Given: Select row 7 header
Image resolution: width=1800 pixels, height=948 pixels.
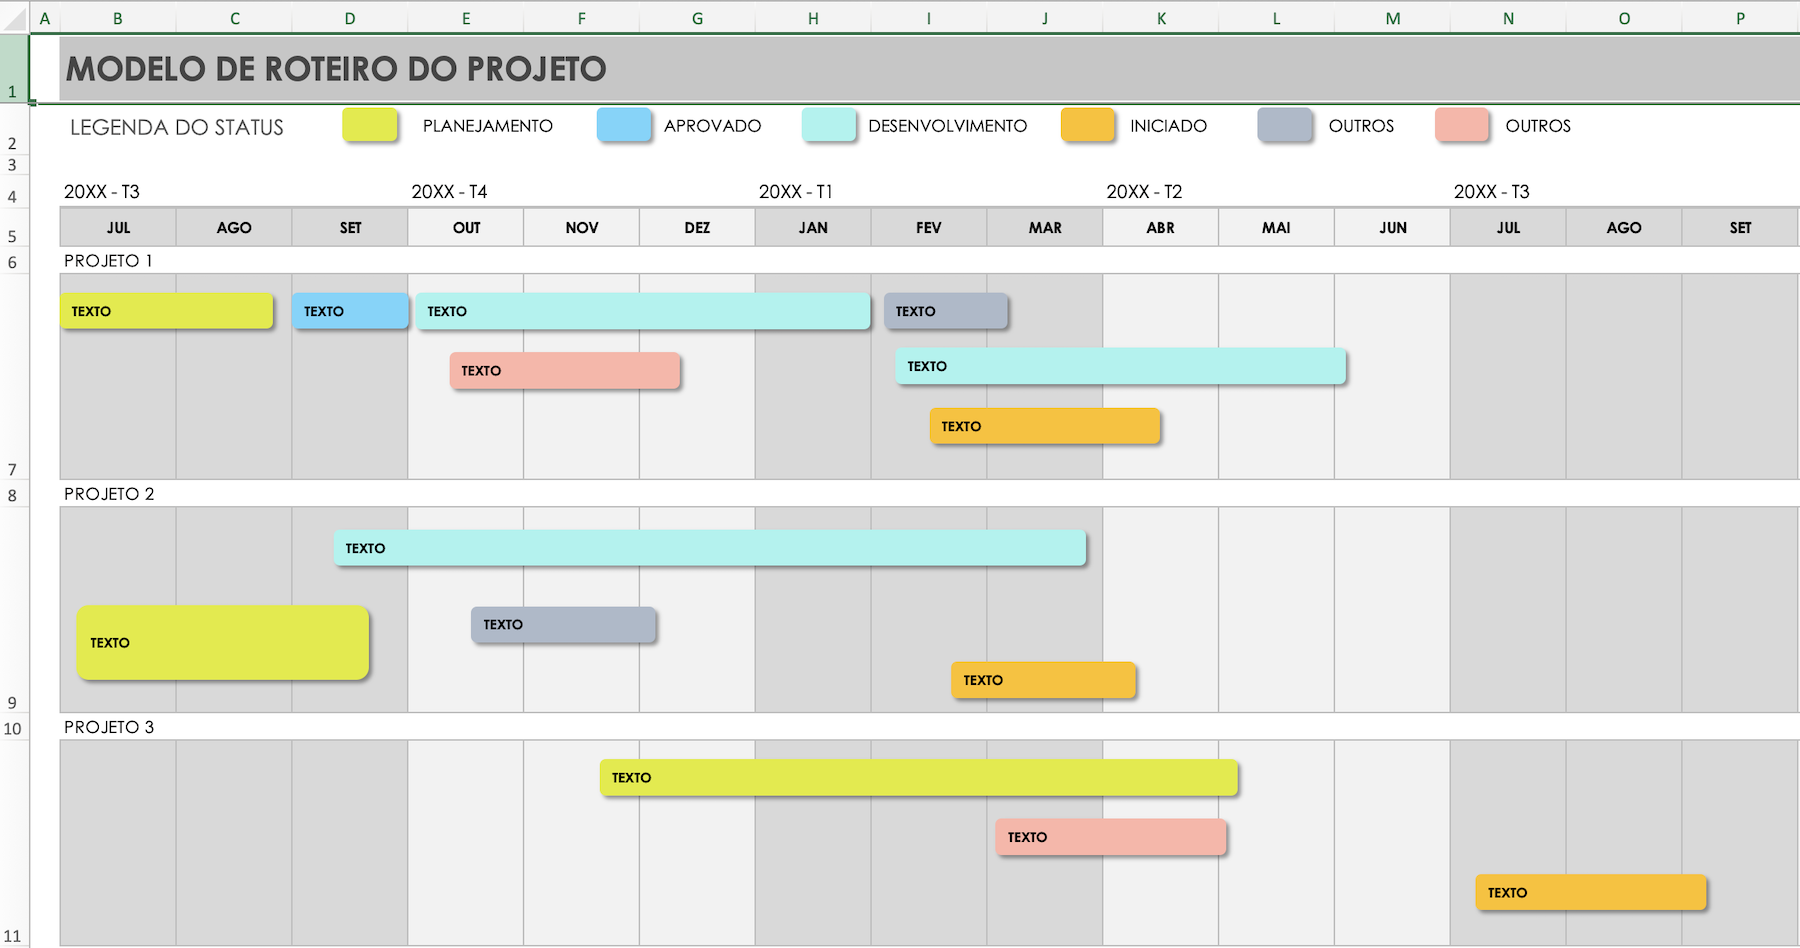Looking at the screenshot, I should [x=14, y=376].
